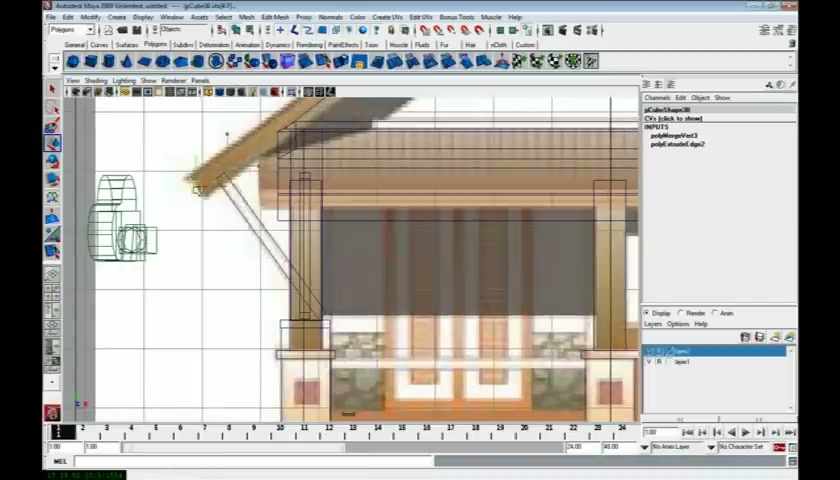The width and height of the screenshot is (840, 480).
Task: Open the Layers menu in Layer Editor
Action: click(x=652, y=324)
